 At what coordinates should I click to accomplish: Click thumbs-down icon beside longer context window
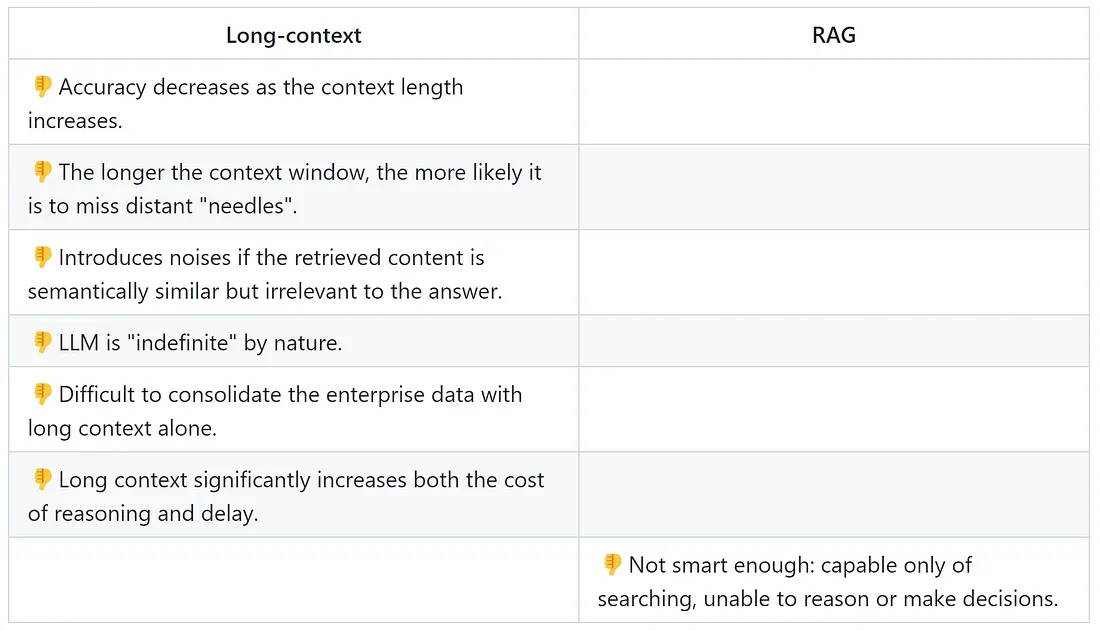(42, 171)
